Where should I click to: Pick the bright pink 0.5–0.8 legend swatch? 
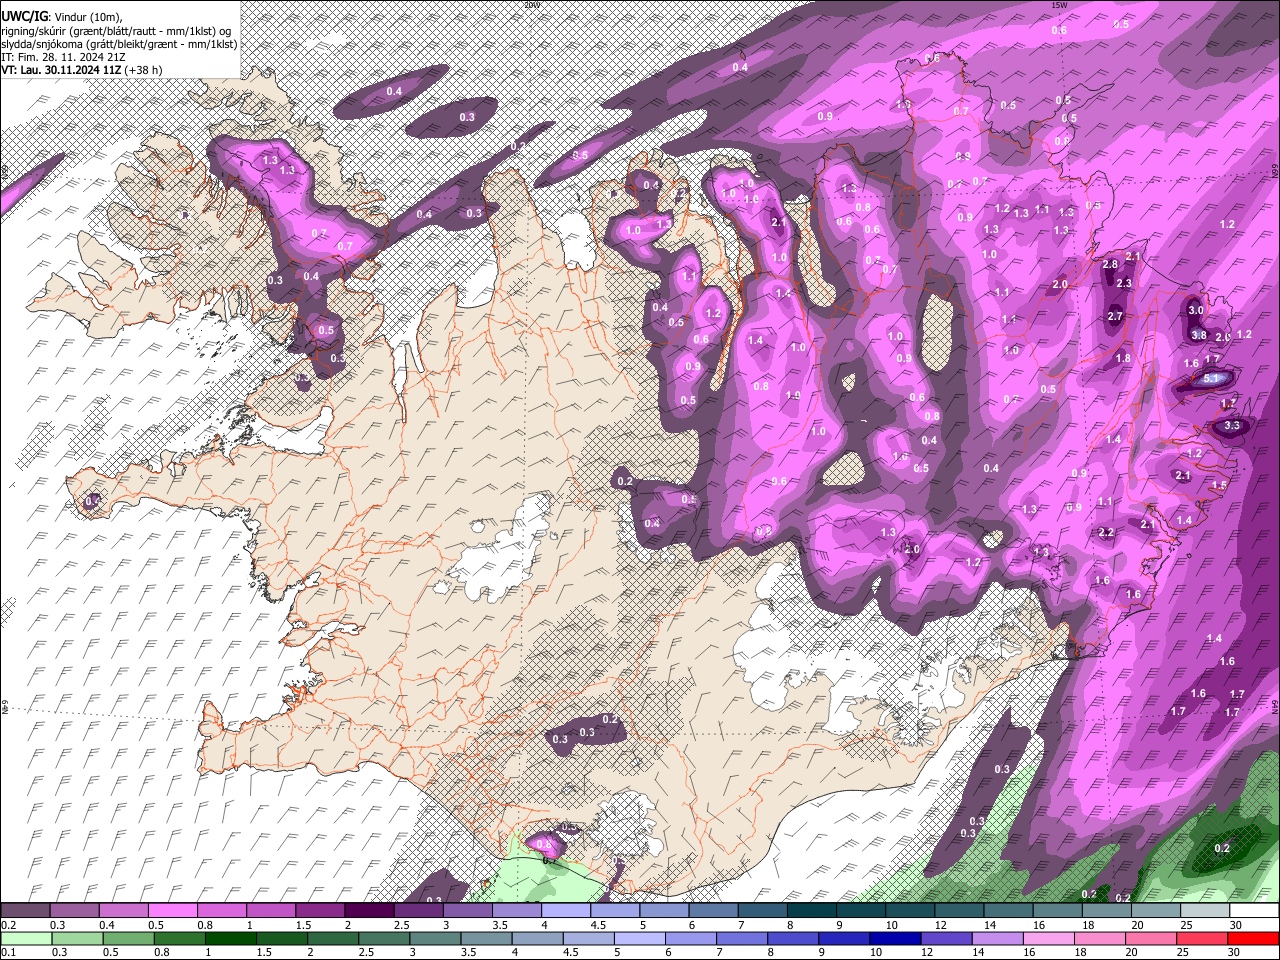[173, 911]
